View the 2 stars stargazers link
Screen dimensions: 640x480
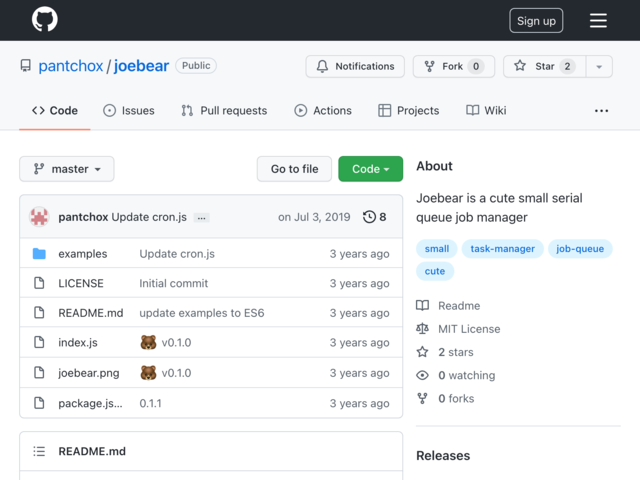coord(445,352)
